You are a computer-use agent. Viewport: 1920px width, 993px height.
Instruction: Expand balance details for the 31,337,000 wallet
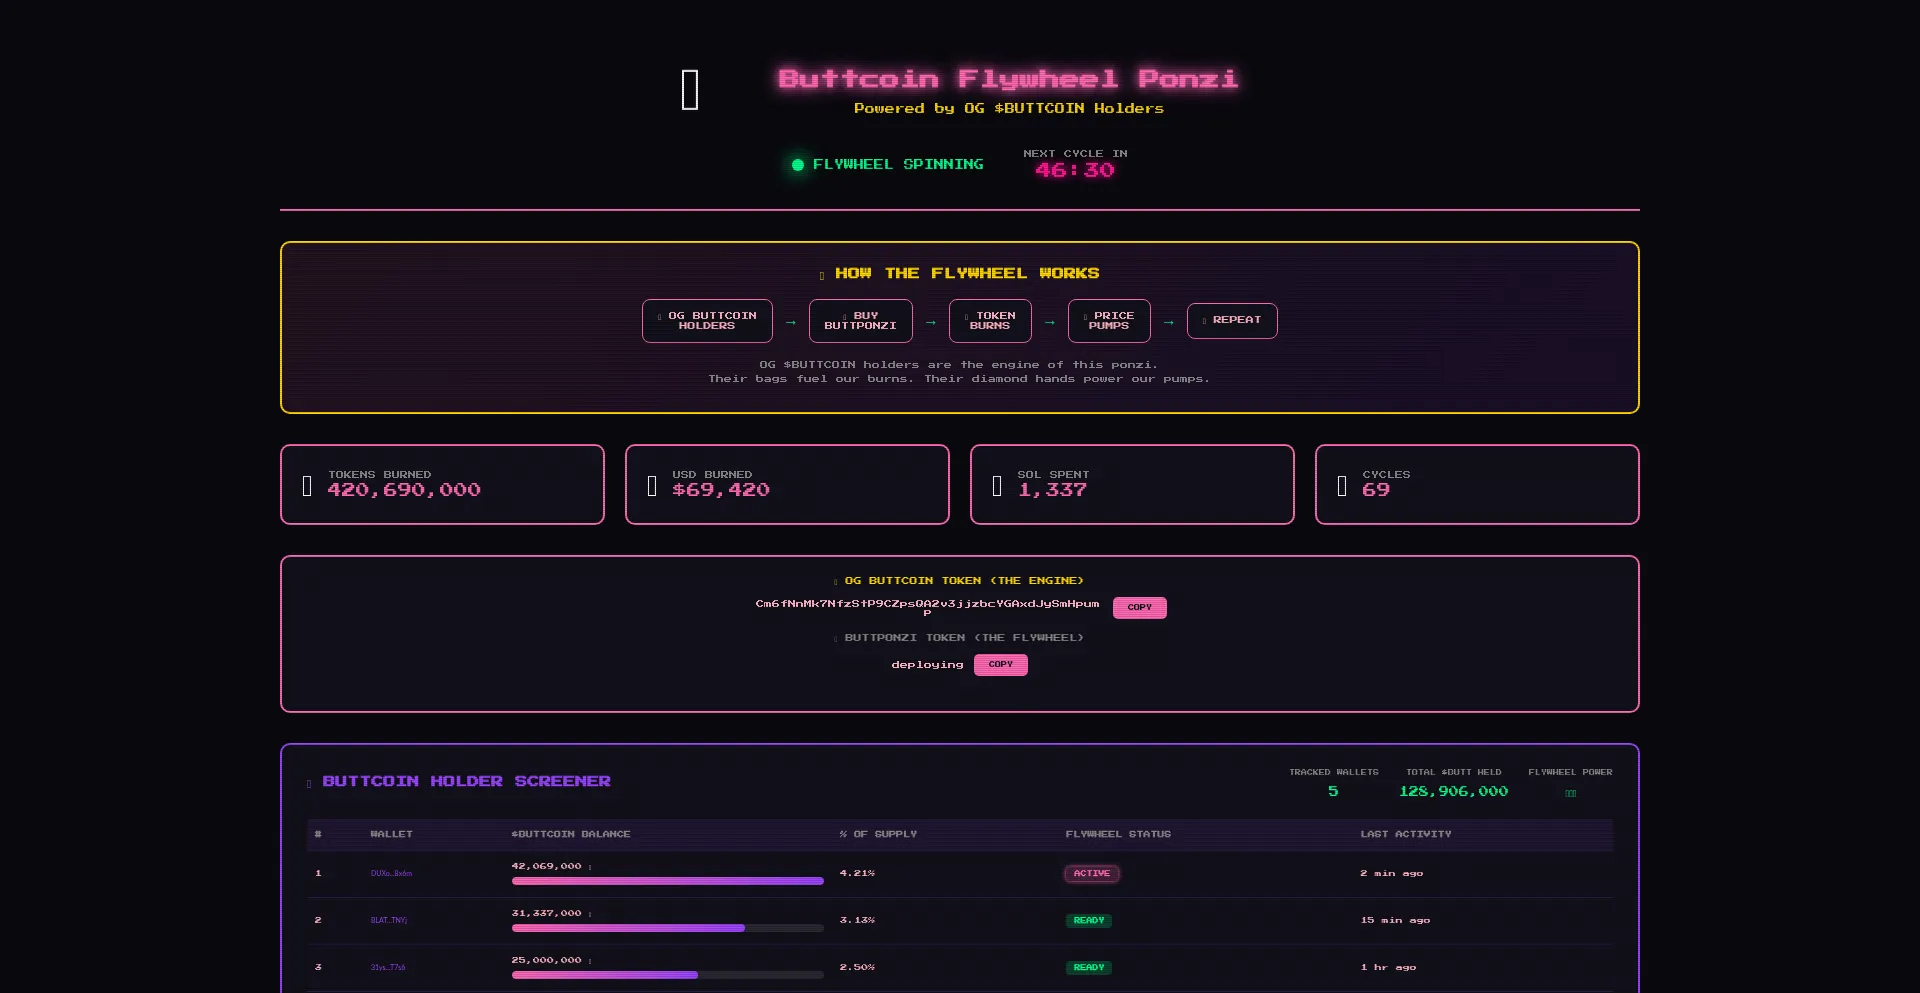(591, 916)
